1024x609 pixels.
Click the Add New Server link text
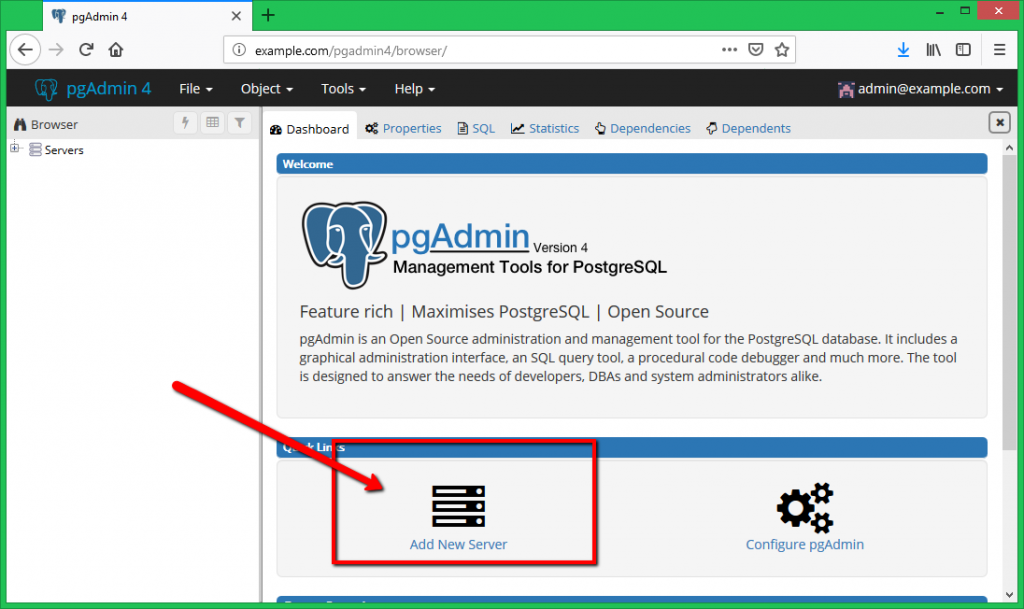pos(458,545)
